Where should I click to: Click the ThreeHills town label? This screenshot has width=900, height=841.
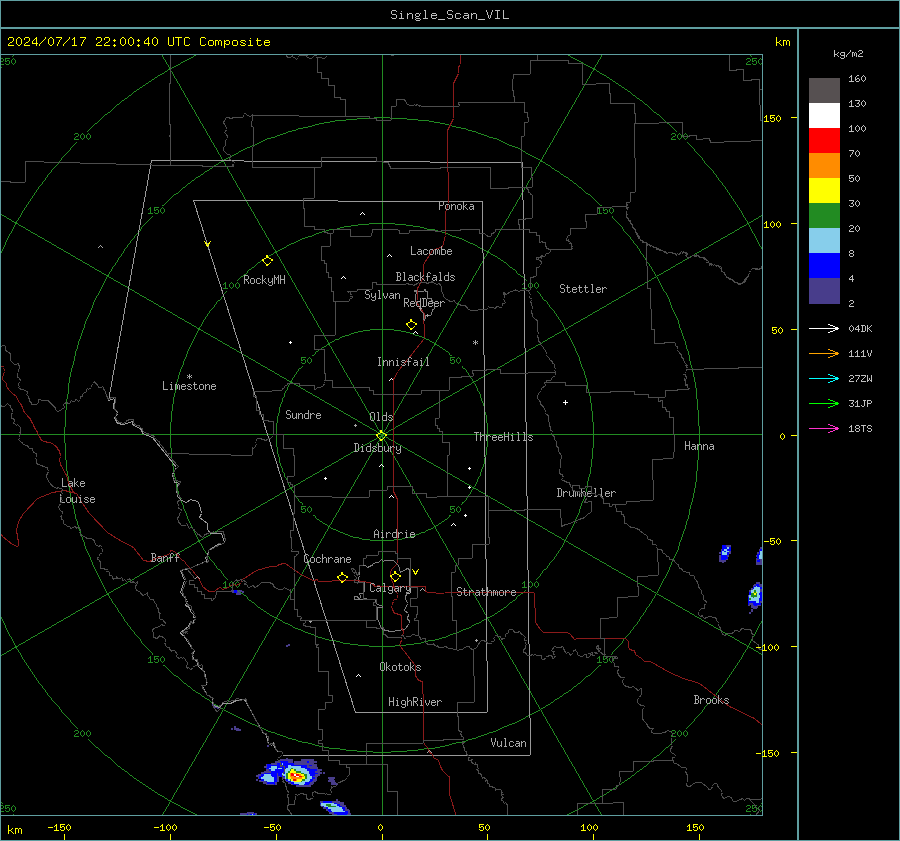point(503,437)
